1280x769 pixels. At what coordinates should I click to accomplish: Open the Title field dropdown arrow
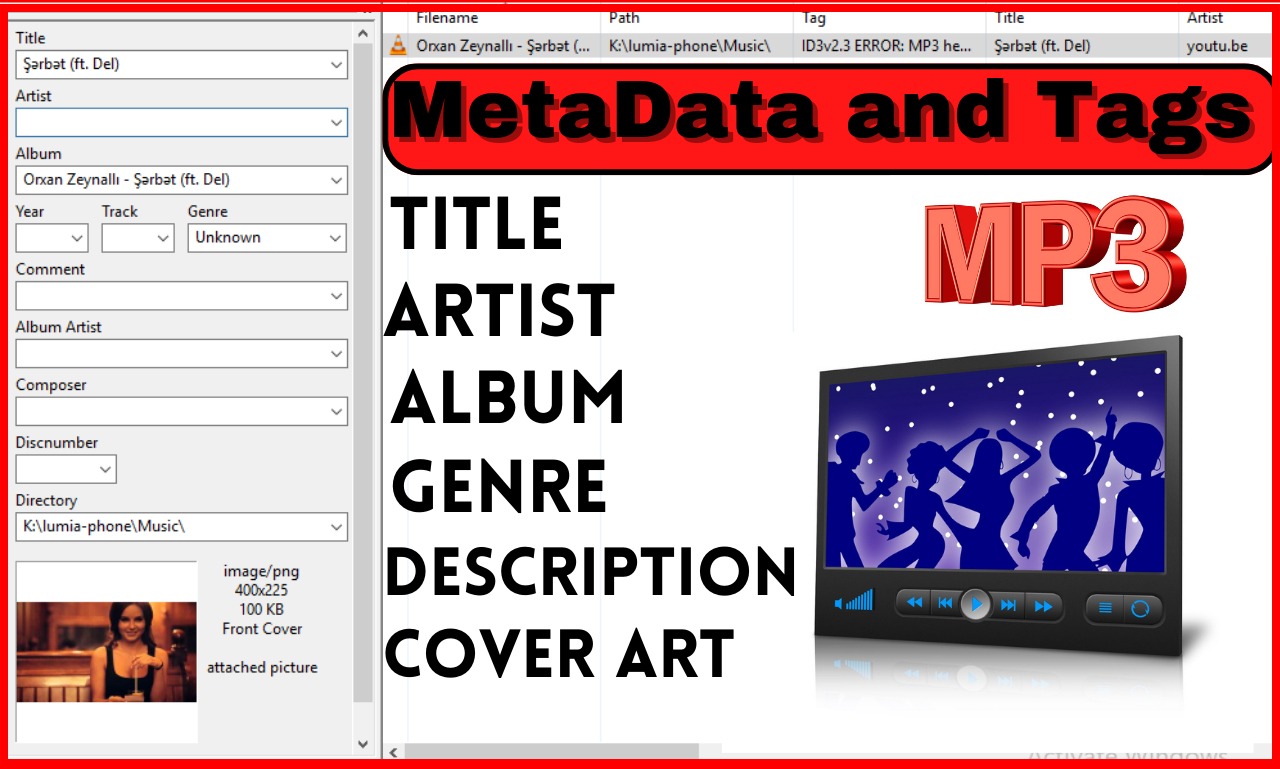coord(336,65)
